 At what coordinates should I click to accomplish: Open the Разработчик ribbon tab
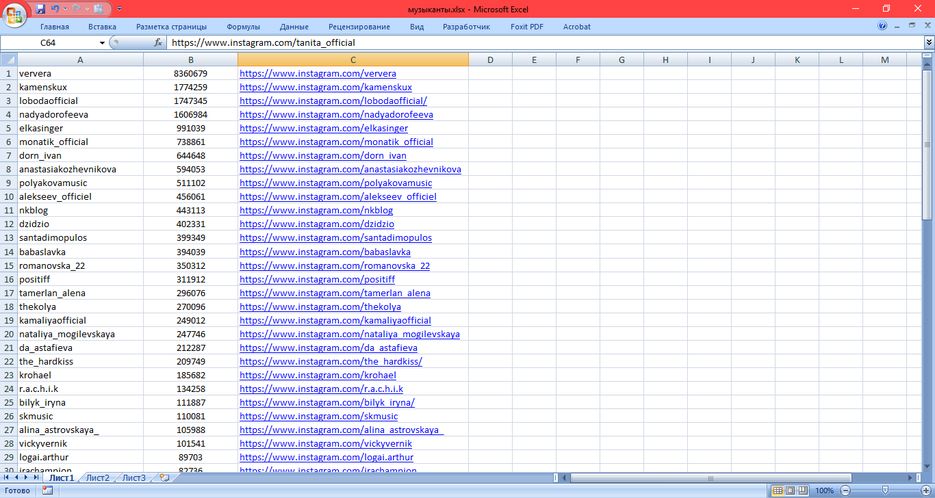pyautogui.click(x=466, y=27)
